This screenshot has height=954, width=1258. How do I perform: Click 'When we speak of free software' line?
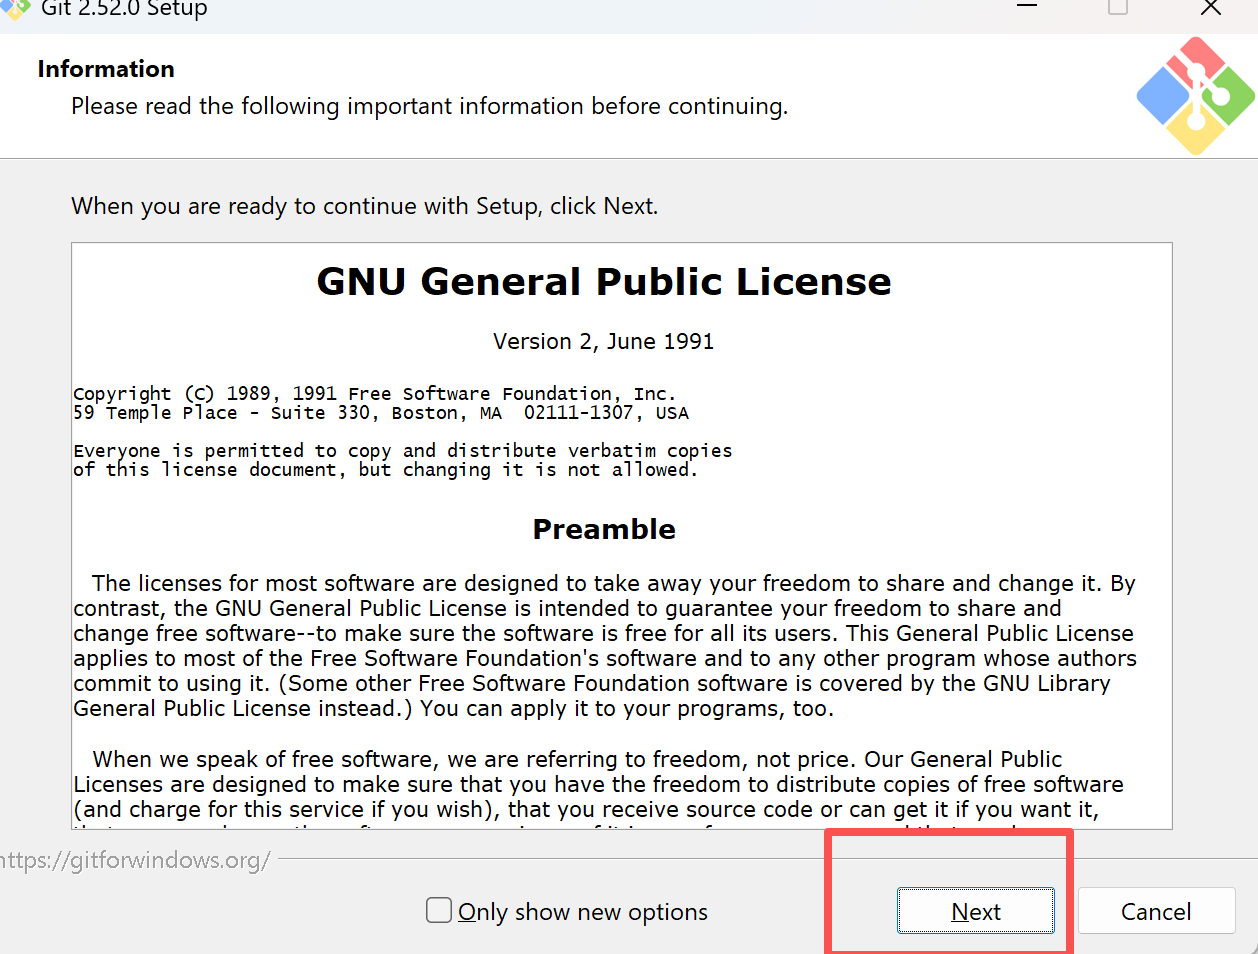coord(578,760)
